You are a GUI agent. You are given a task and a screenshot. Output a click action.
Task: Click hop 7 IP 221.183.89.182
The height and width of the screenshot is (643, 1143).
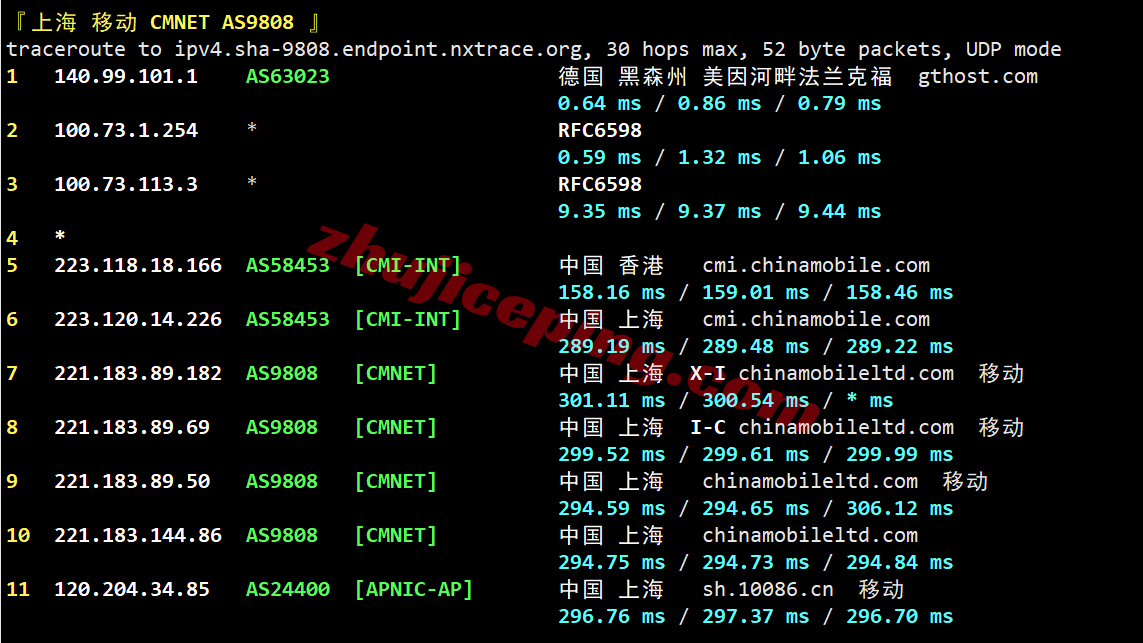(139, 373)
